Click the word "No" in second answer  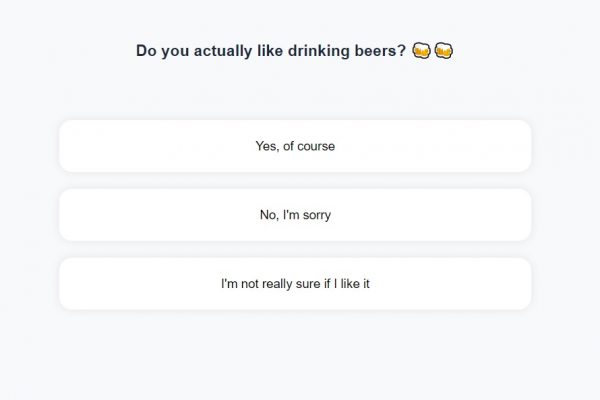pyautogui.click(x=268, y=215)
